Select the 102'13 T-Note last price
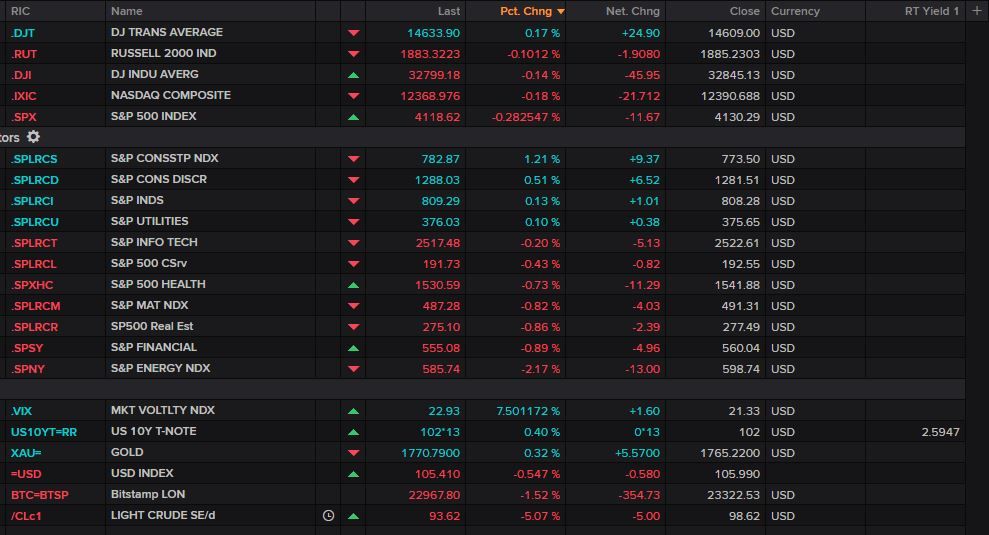 click(440, 432)
